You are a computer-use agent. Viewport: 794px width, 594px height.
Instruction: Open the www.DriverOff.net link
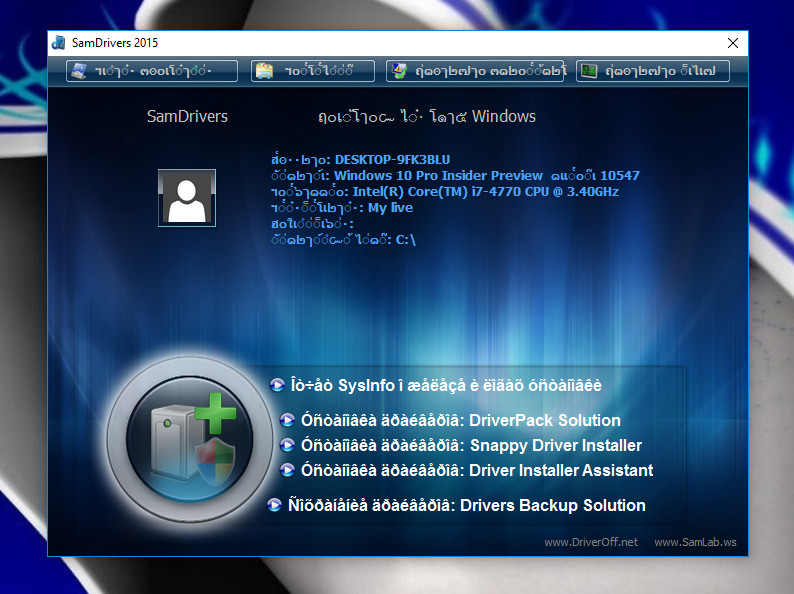[x=591, y=542]
